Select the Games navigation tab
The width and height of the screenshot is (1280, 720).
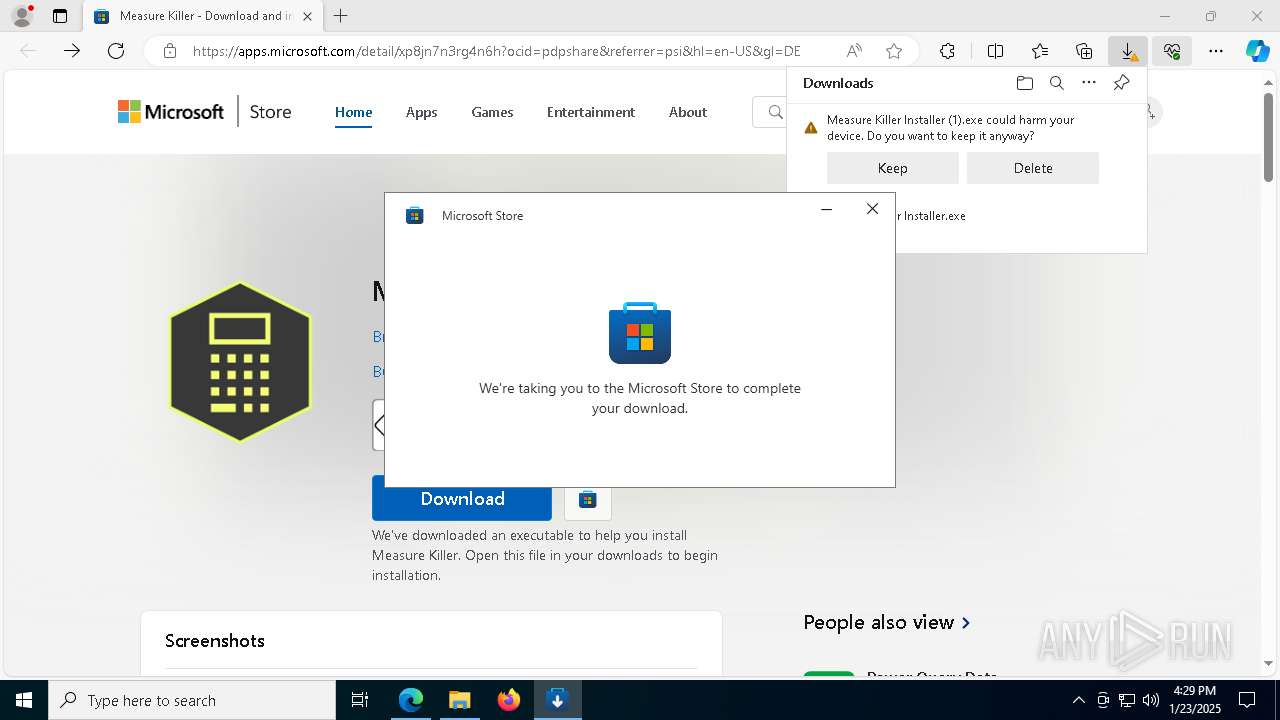coord(492,112)
